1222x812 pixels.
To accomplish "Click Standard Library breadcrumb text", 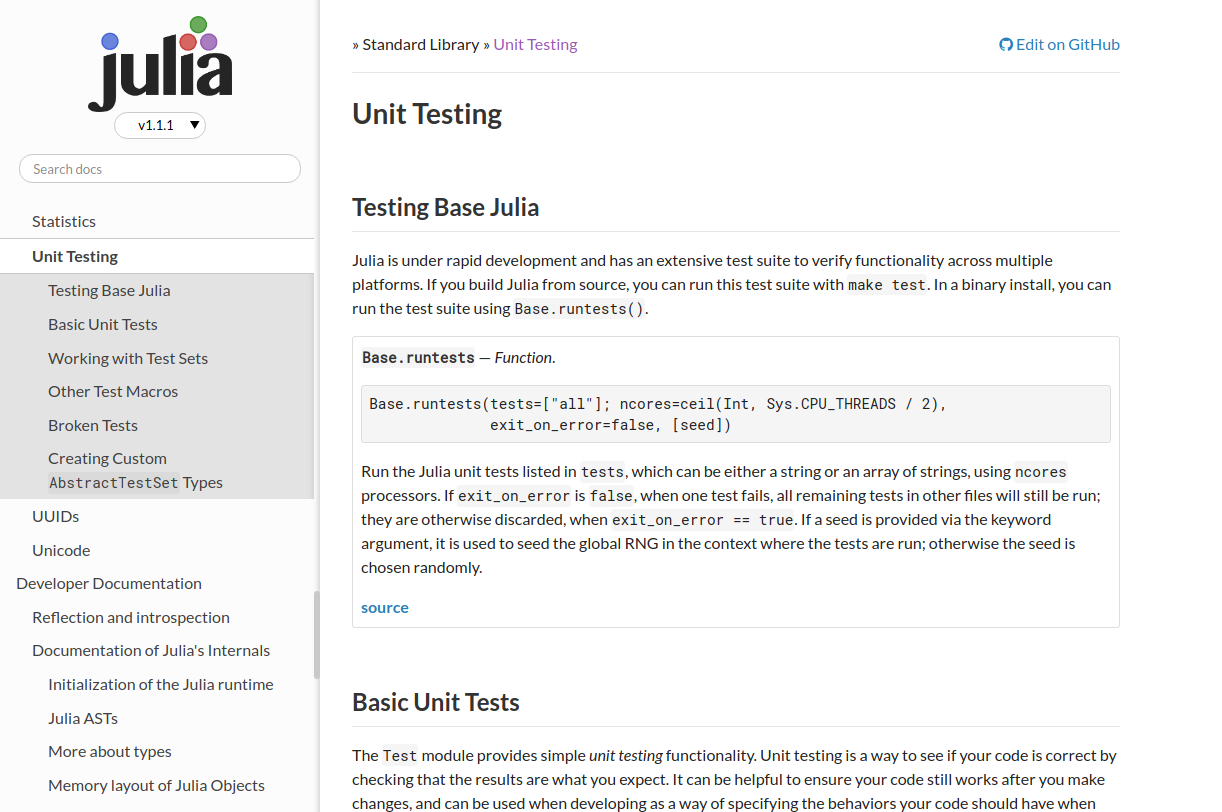I will [x=421, y=44].
